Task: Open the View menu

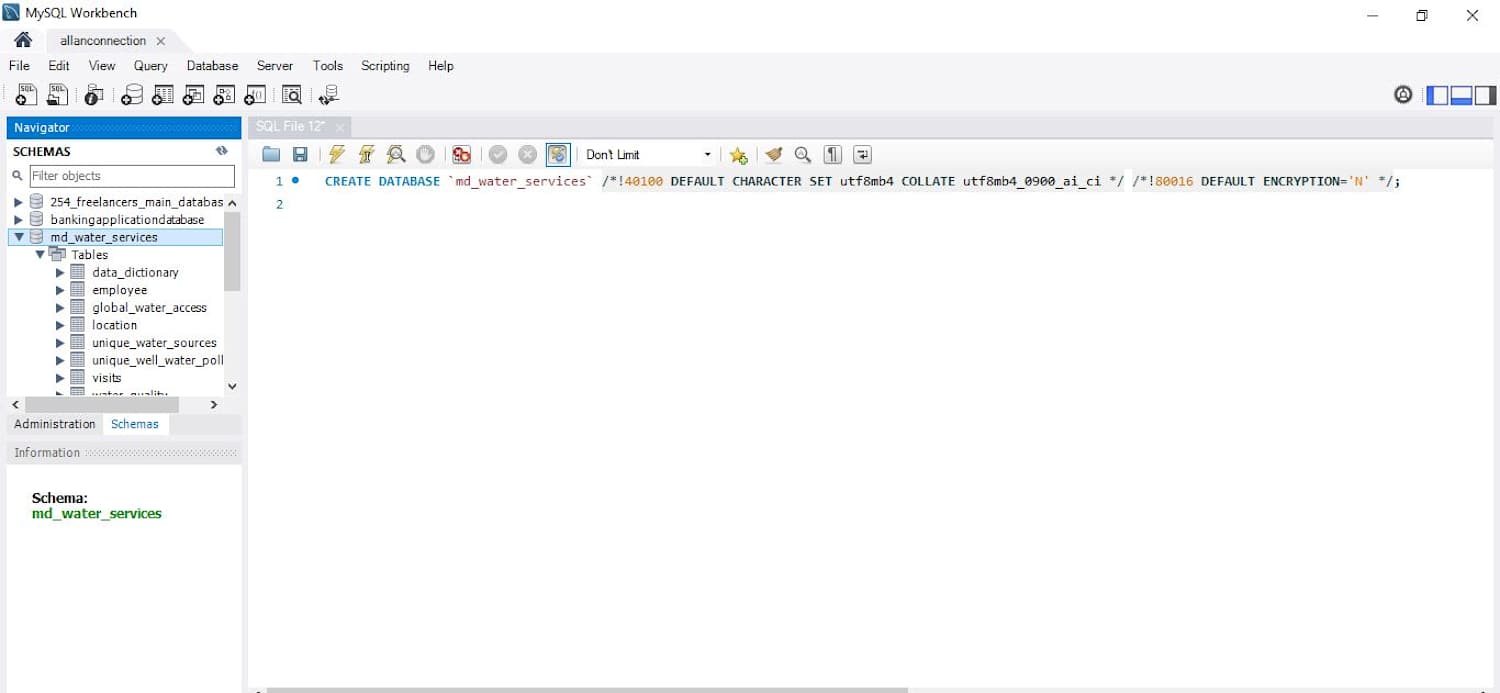Action: click(x=102, y=66)
